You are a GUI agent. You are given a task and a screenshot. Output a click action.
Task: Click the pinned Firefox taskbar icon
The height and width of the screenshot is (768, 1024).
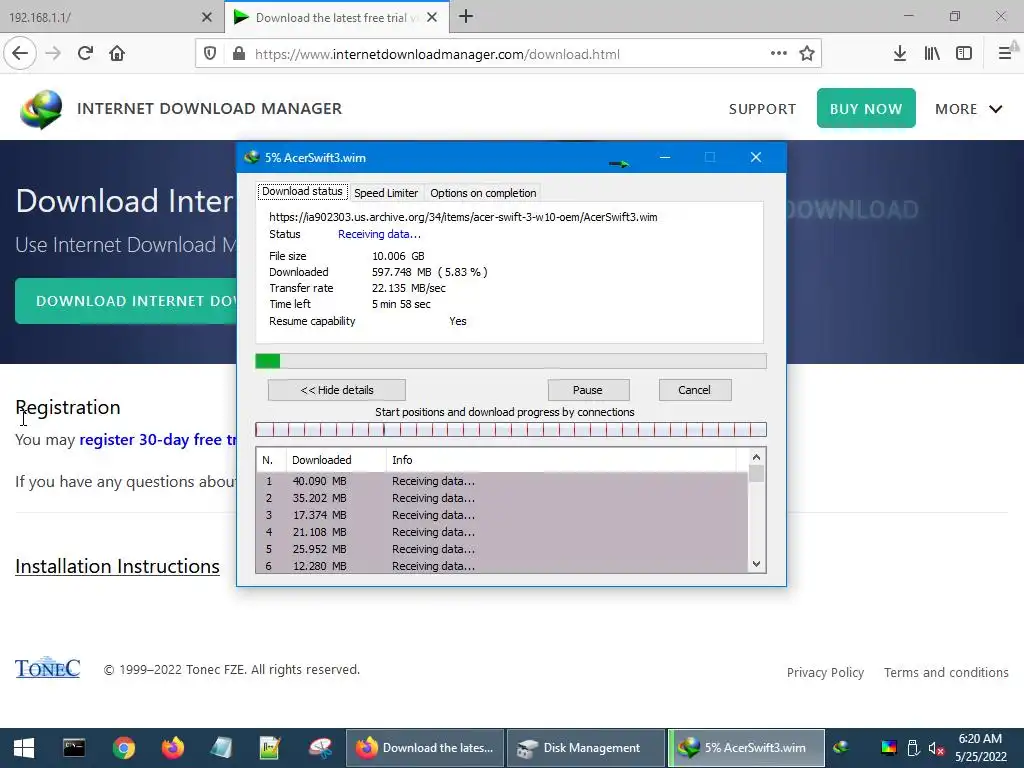(172, 748)
